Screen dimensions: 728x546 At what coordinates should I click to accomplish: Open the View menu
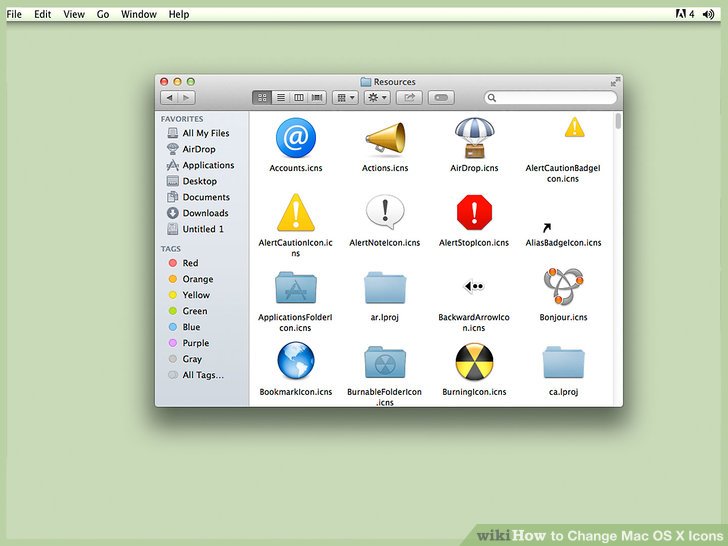(74, 14)
